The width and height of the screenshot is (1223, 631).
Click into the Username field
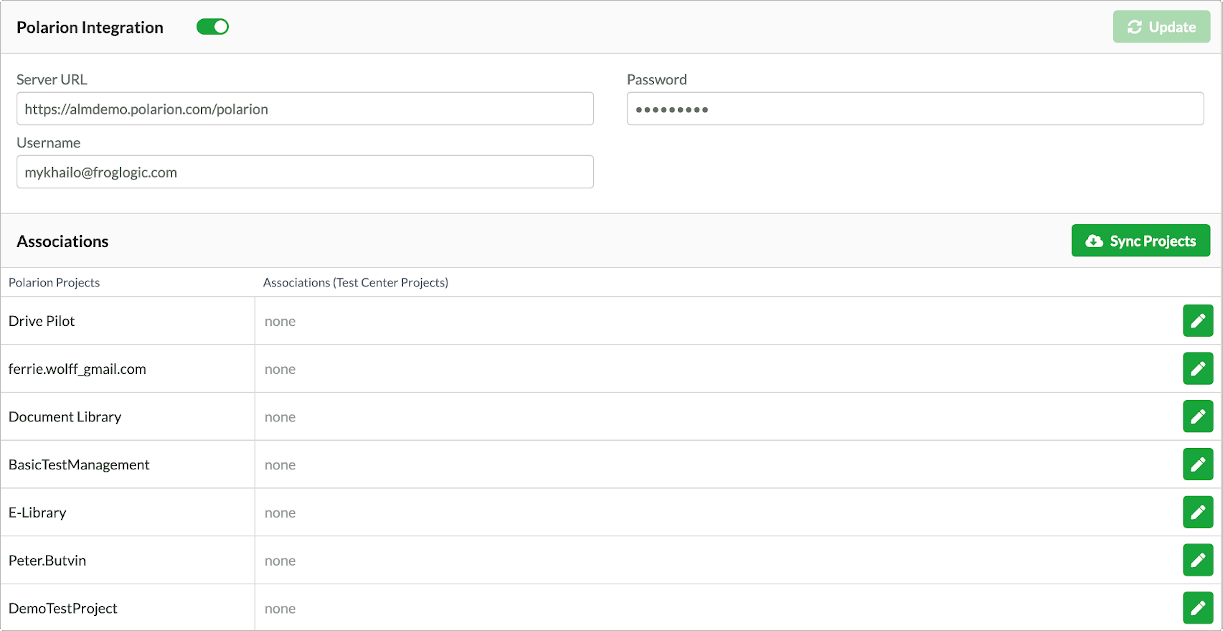pos(305,172)
